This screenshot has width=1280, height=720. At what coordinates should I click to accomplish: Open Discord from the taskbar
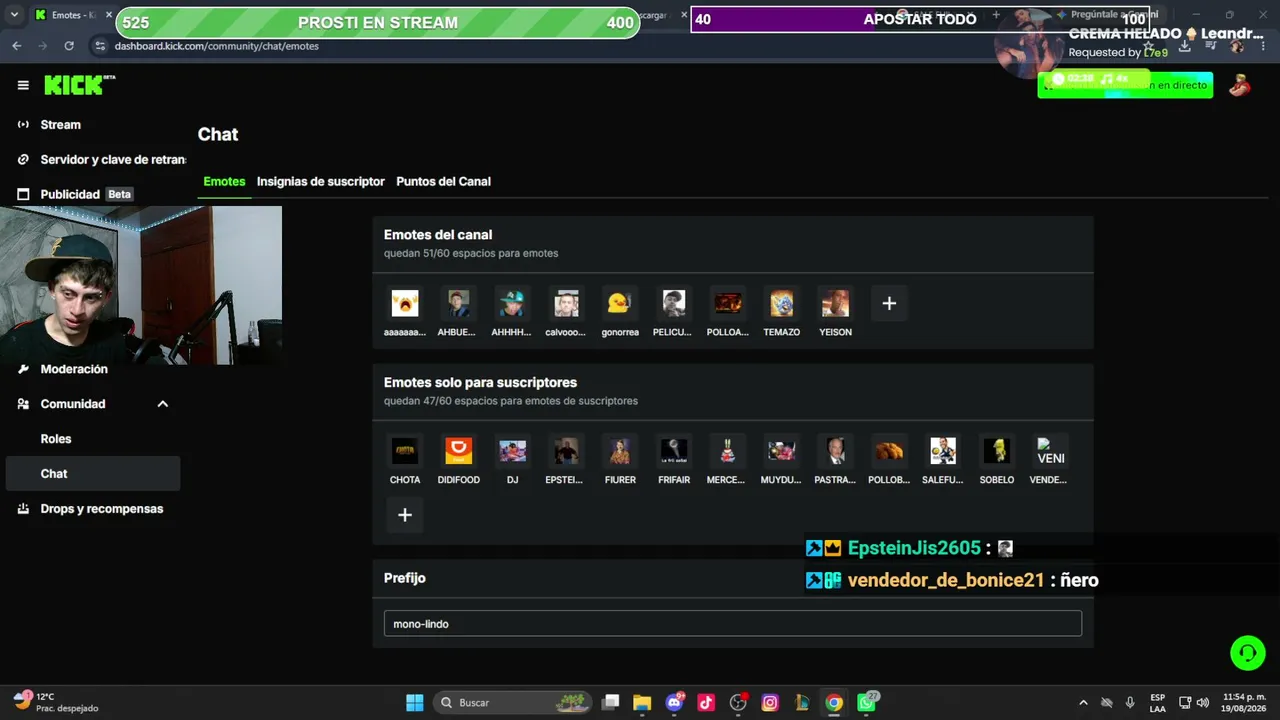675,703
